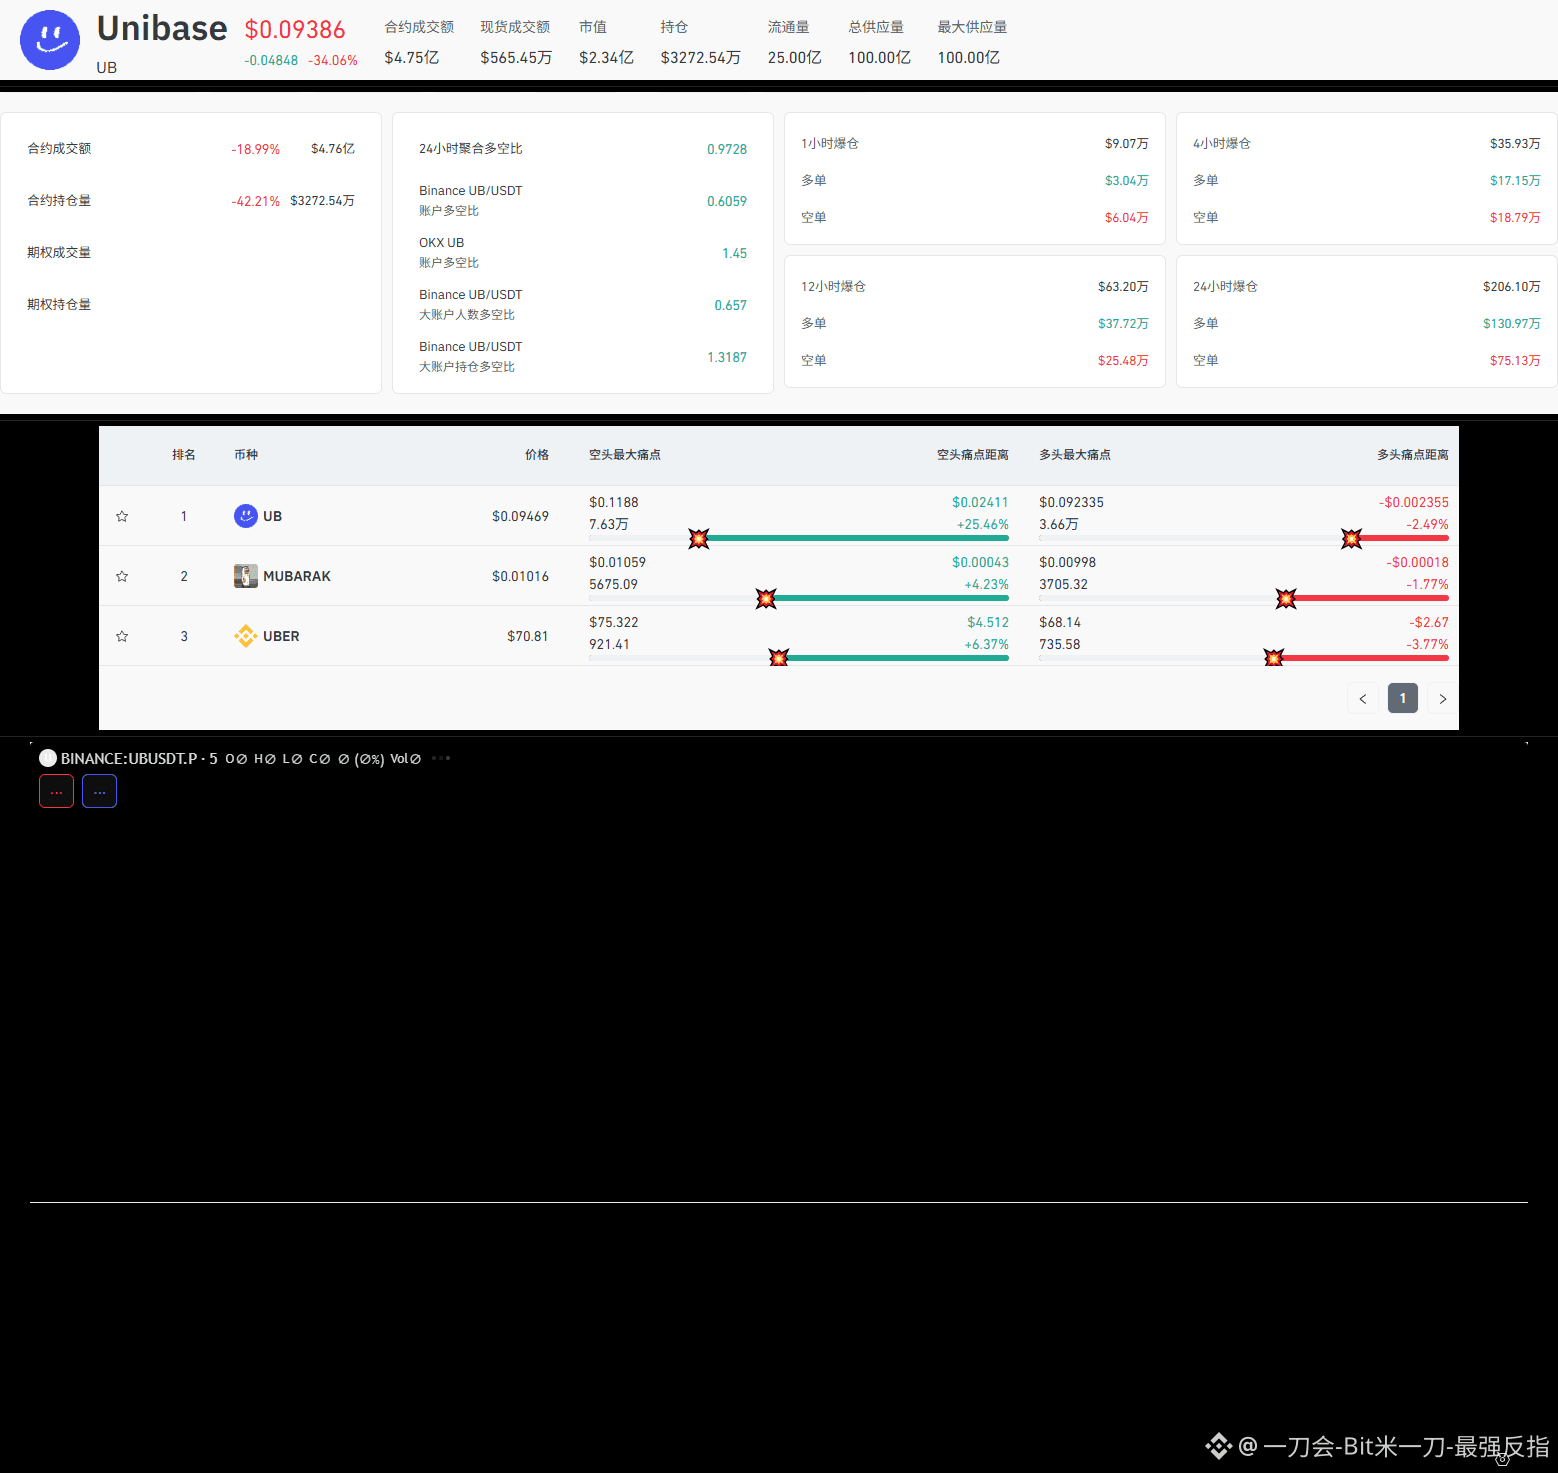
Task: Click the 空头痛点距离 column header
Action: 973,455
